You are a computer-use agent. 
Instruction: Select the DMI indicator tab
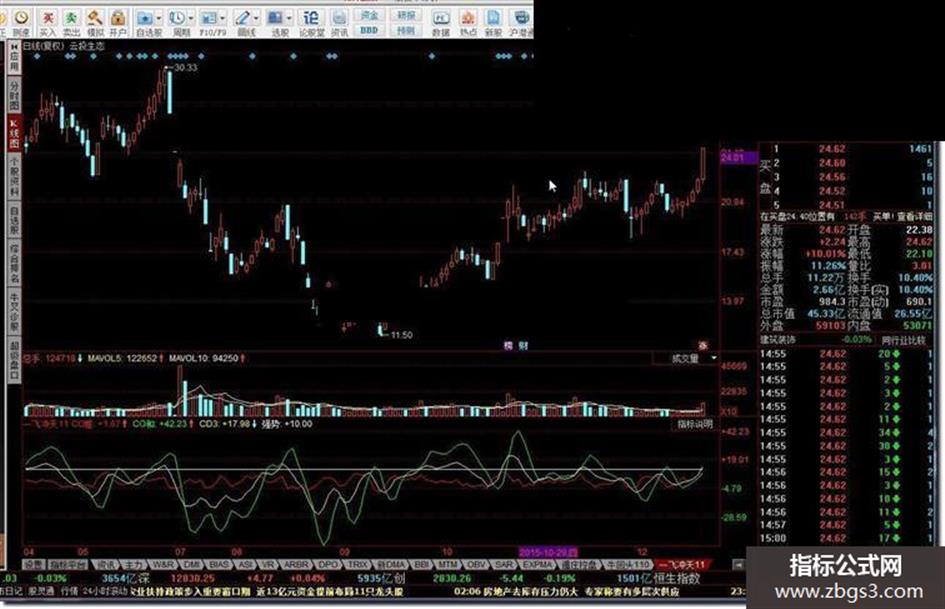pyautogui.click(x=192, y=565)
